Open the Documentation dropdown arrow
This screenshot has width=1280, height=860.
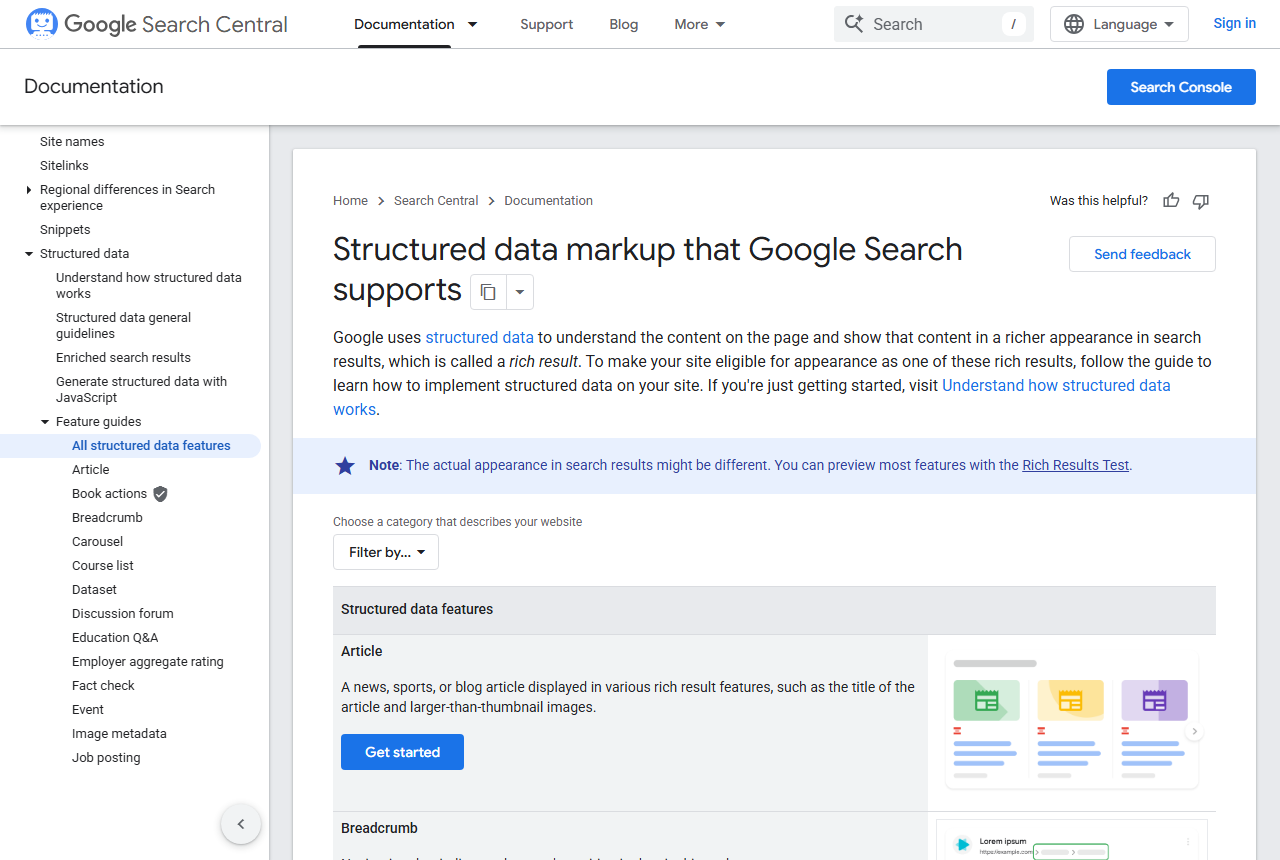coord(473,24)
